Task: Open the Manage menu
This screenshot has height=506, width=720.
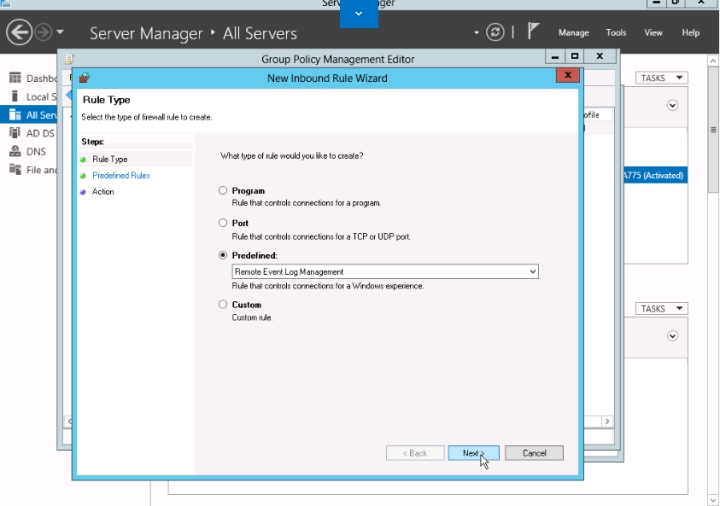Action: coord(573,33)
